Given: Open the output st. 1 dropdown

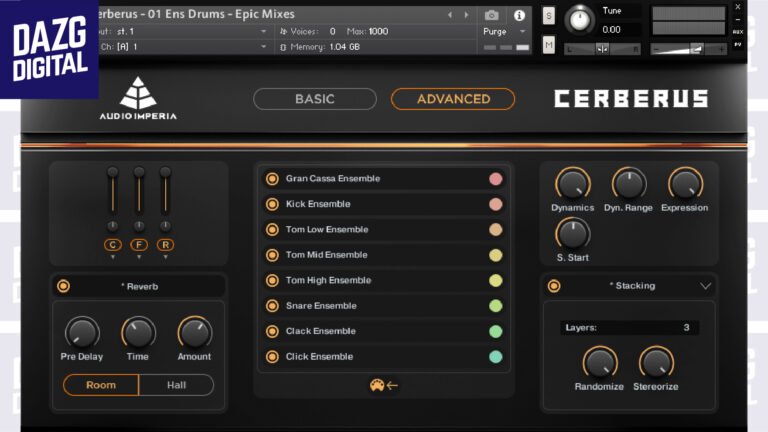Looking at the screenshot, I should click(184, 31).
